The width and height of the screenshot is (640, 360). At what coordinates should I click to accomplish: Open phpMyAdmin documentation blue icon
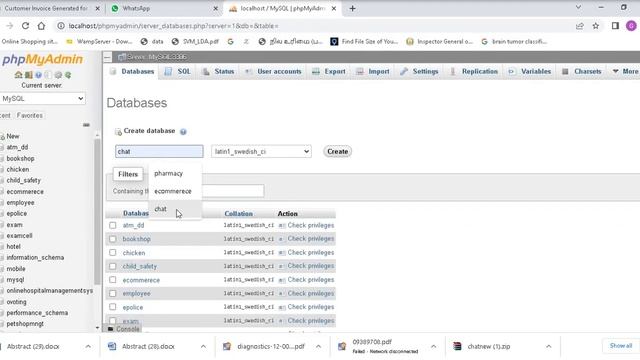click(x=38, y=75)
